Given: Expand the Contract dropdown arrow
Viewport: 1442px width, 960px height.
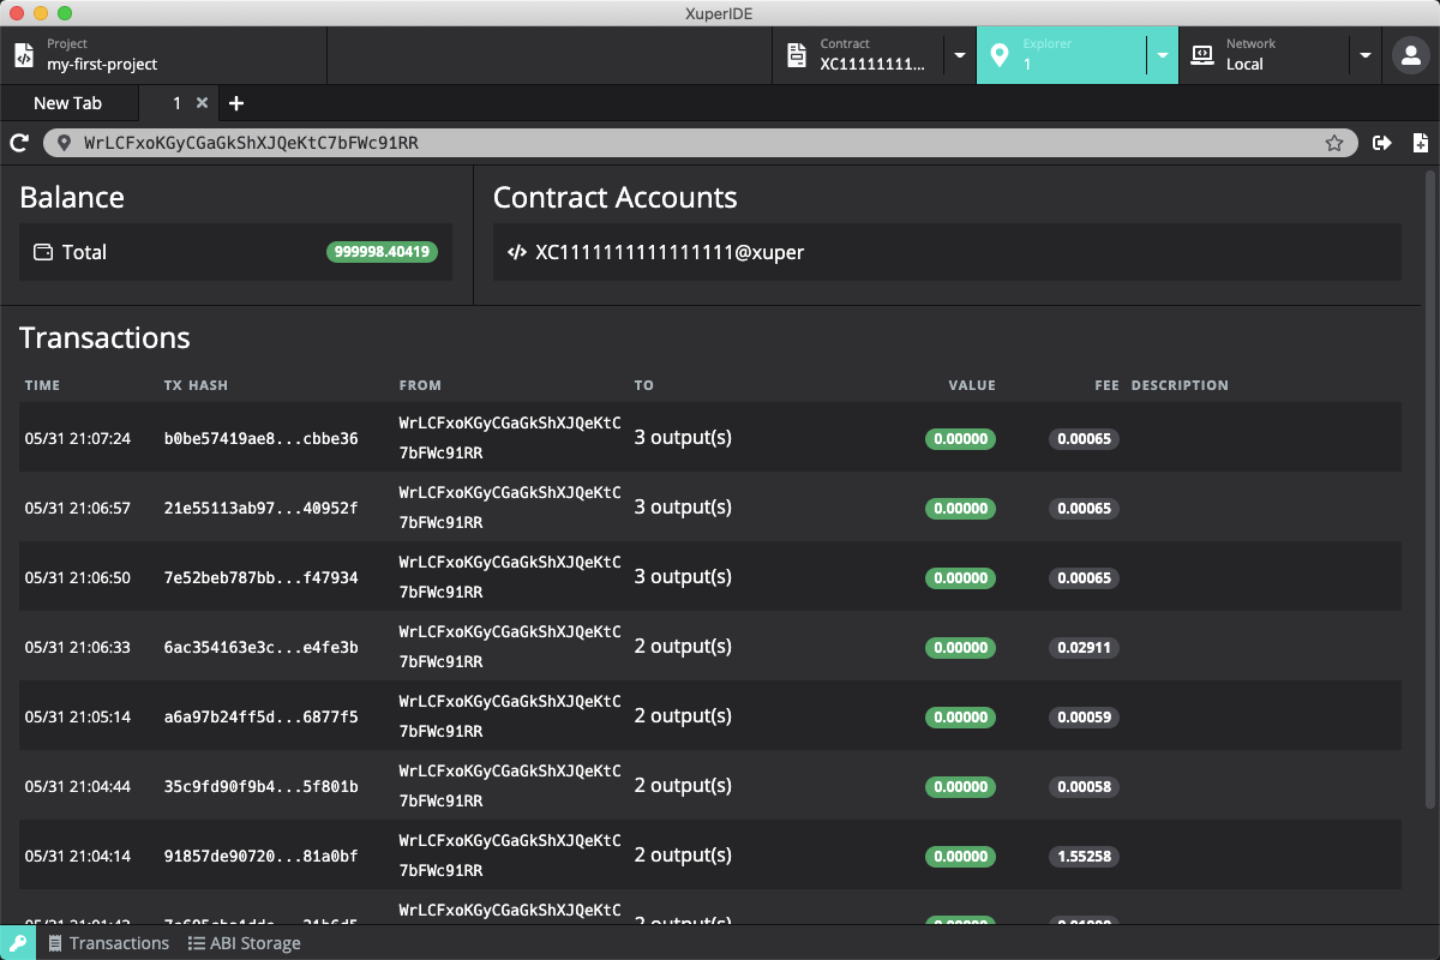Looking at the screenshot, I should click(x=960, y=55).
